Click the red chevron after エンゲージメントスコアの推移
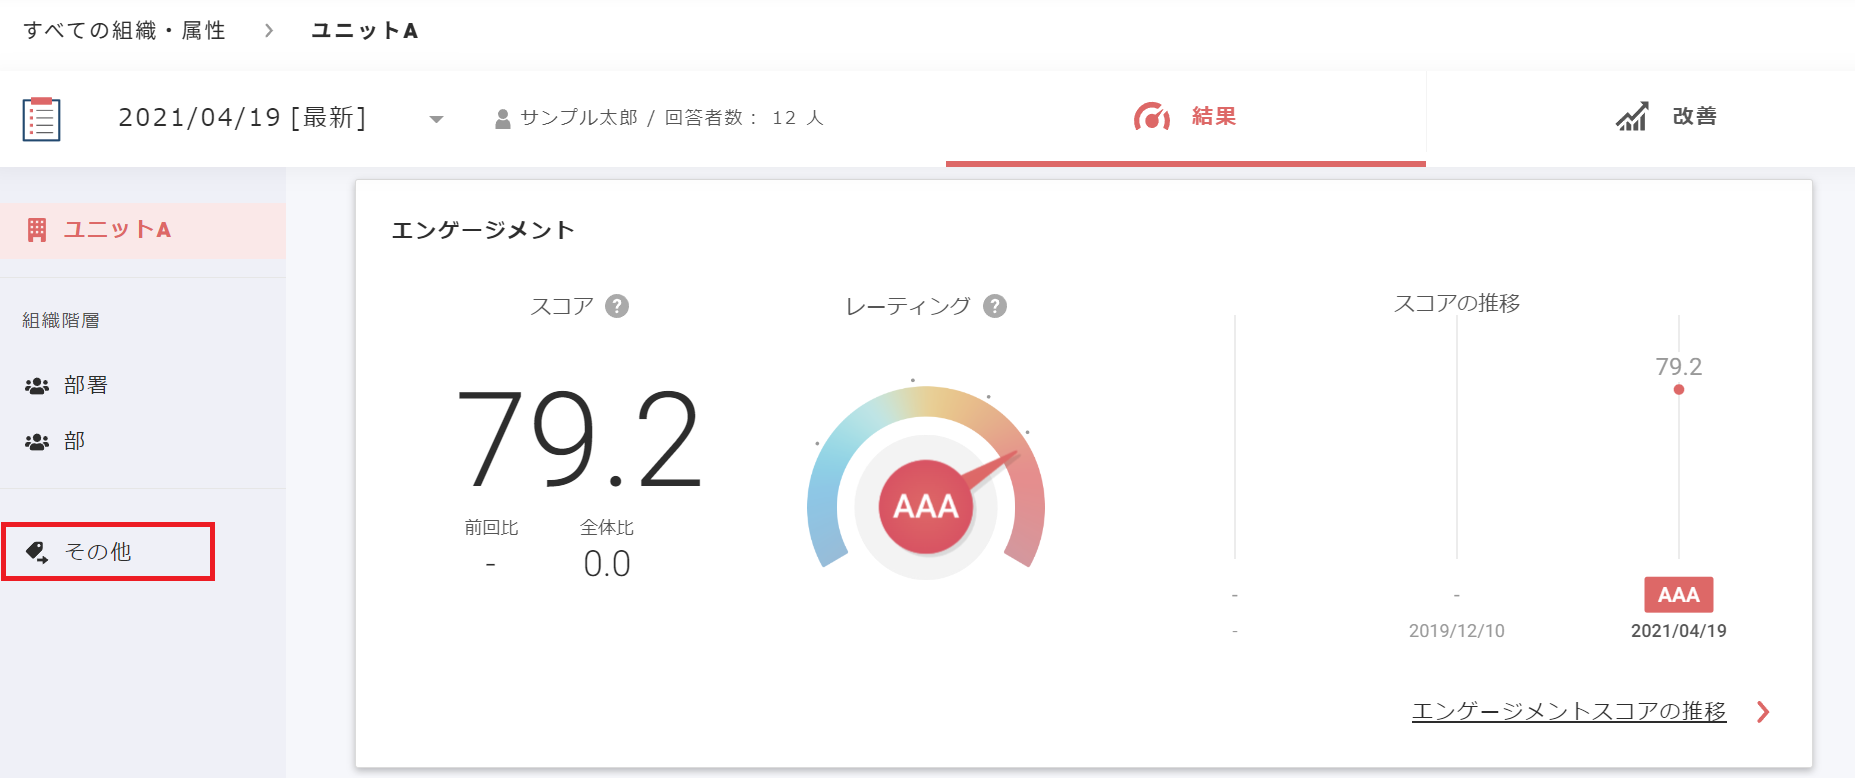 [1762, 711]
